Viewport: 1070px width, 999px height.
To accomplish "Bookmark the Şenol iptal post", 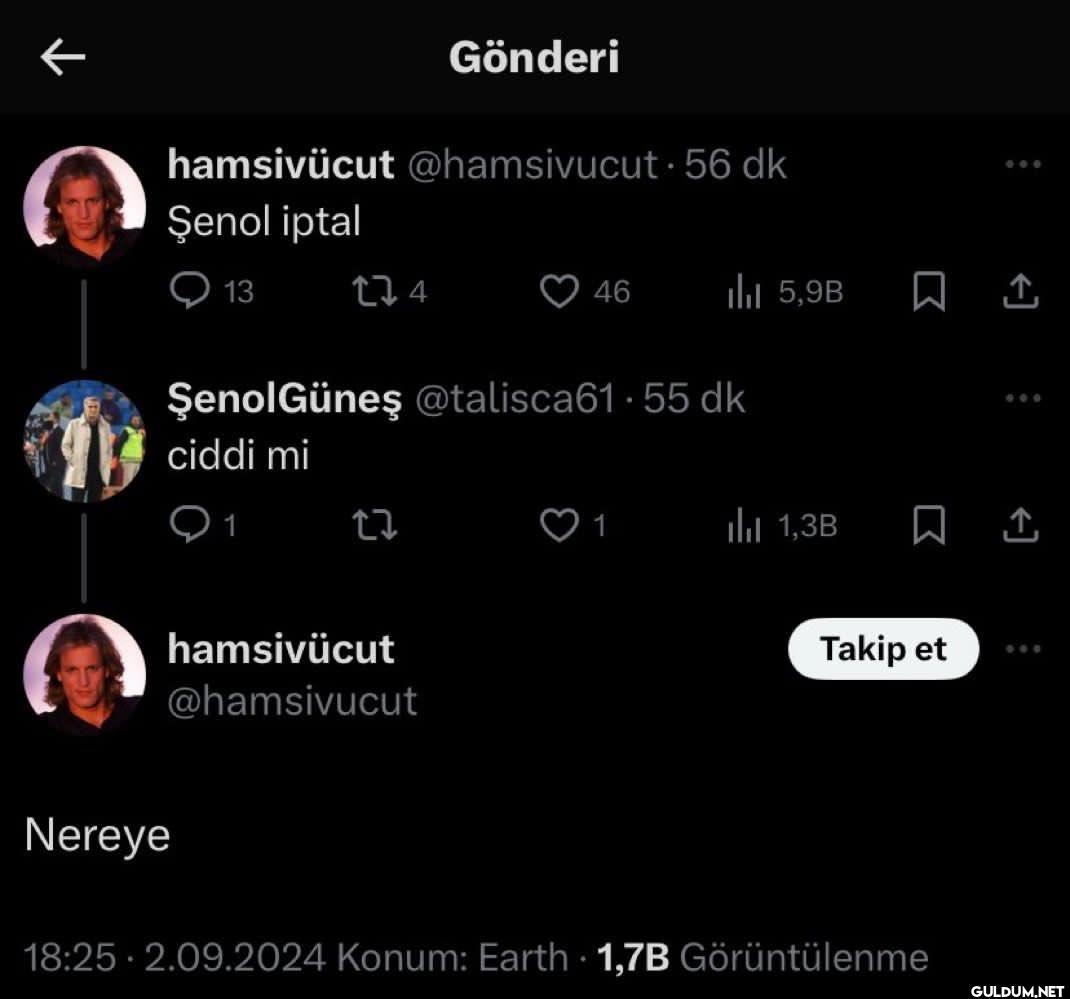I will click(929, 291).
